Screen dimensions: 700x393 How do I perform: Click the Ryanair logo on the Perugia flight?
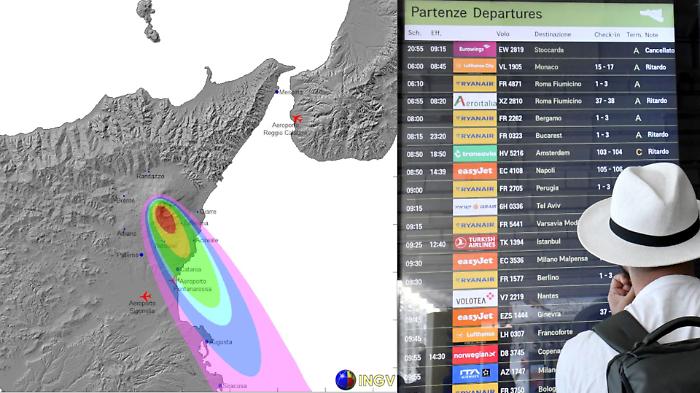coord(475,189)
